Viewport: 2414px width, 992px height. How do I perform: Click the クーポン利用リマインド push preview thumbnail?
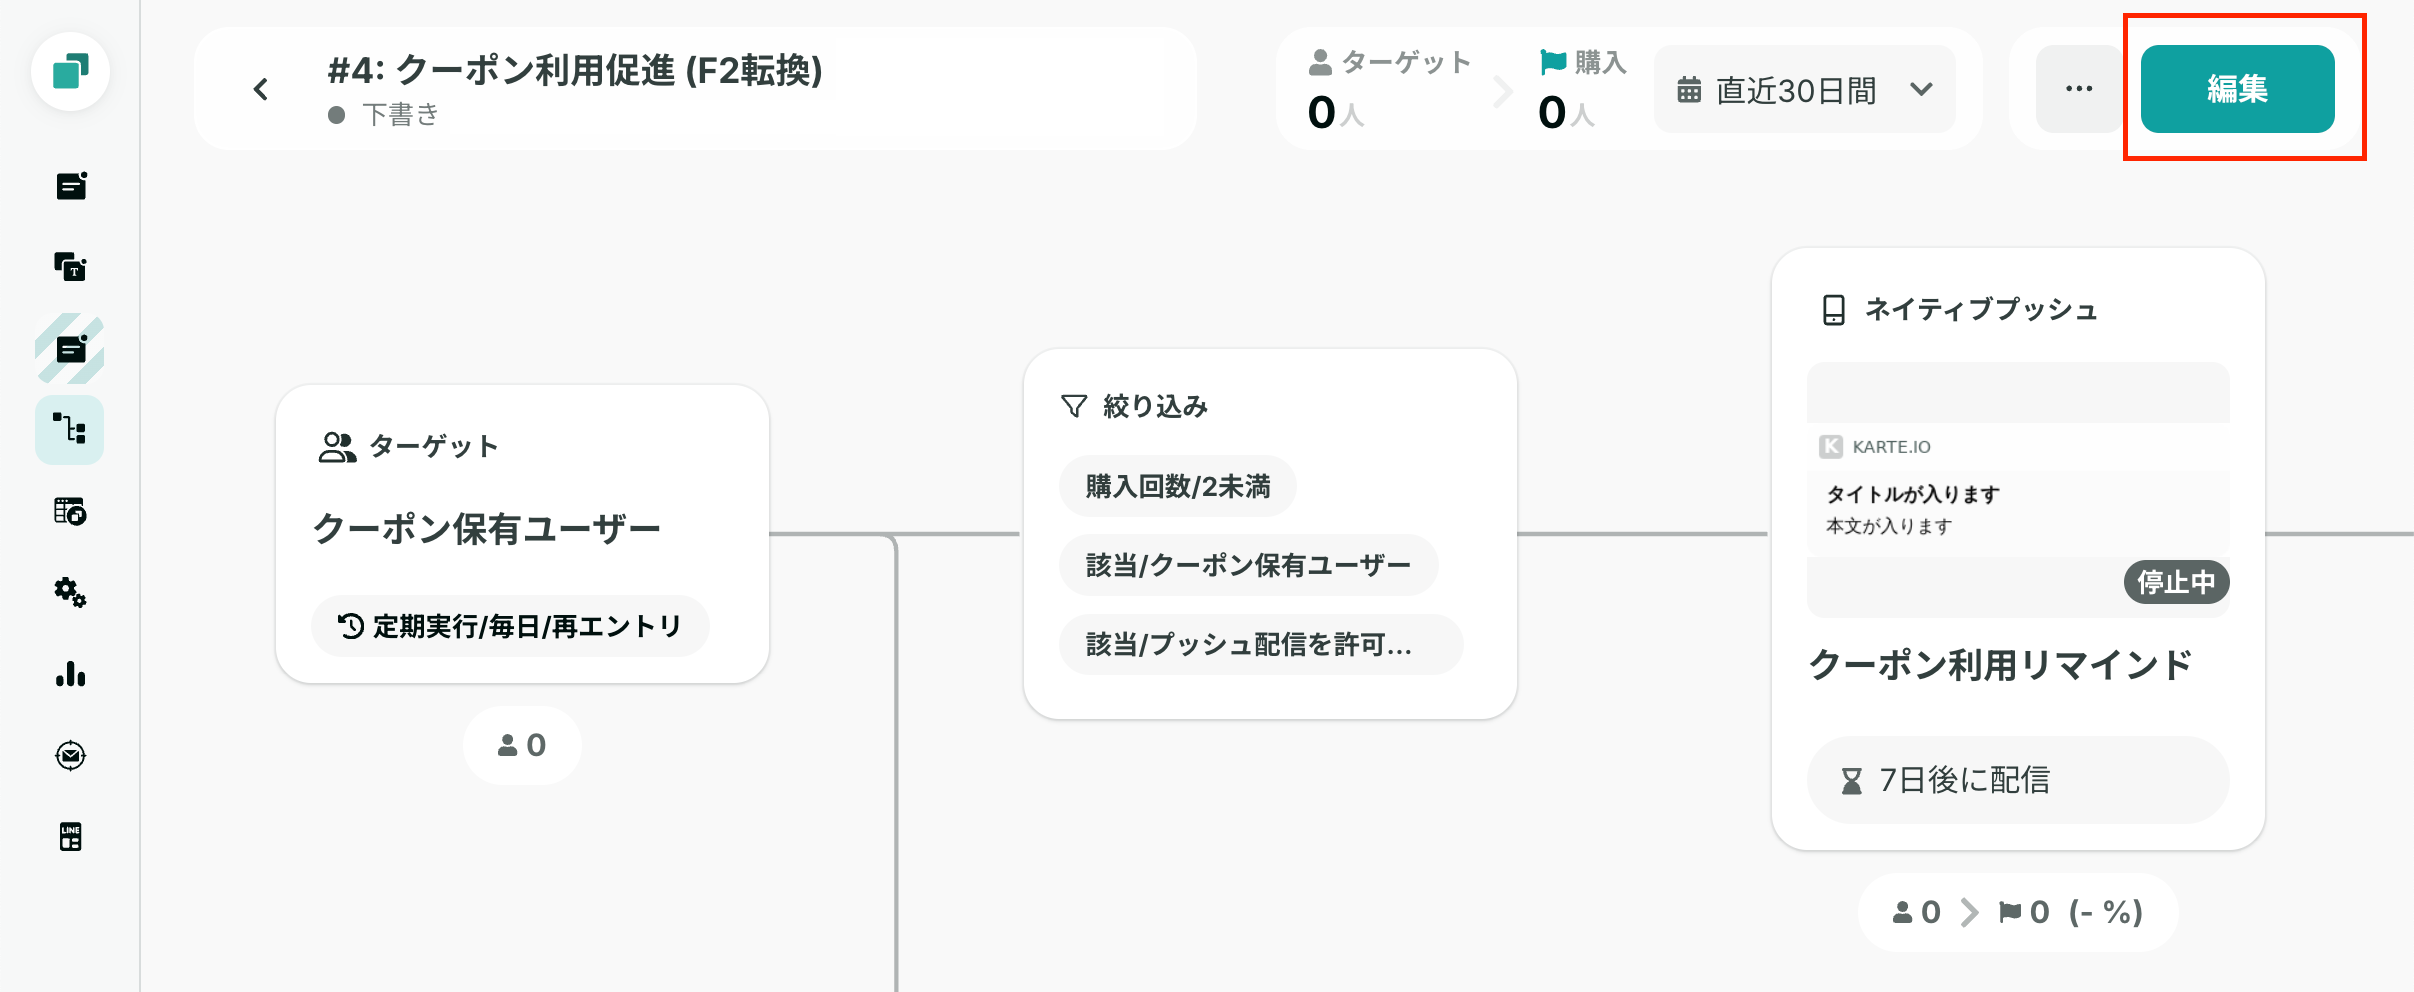[2018, 490]
